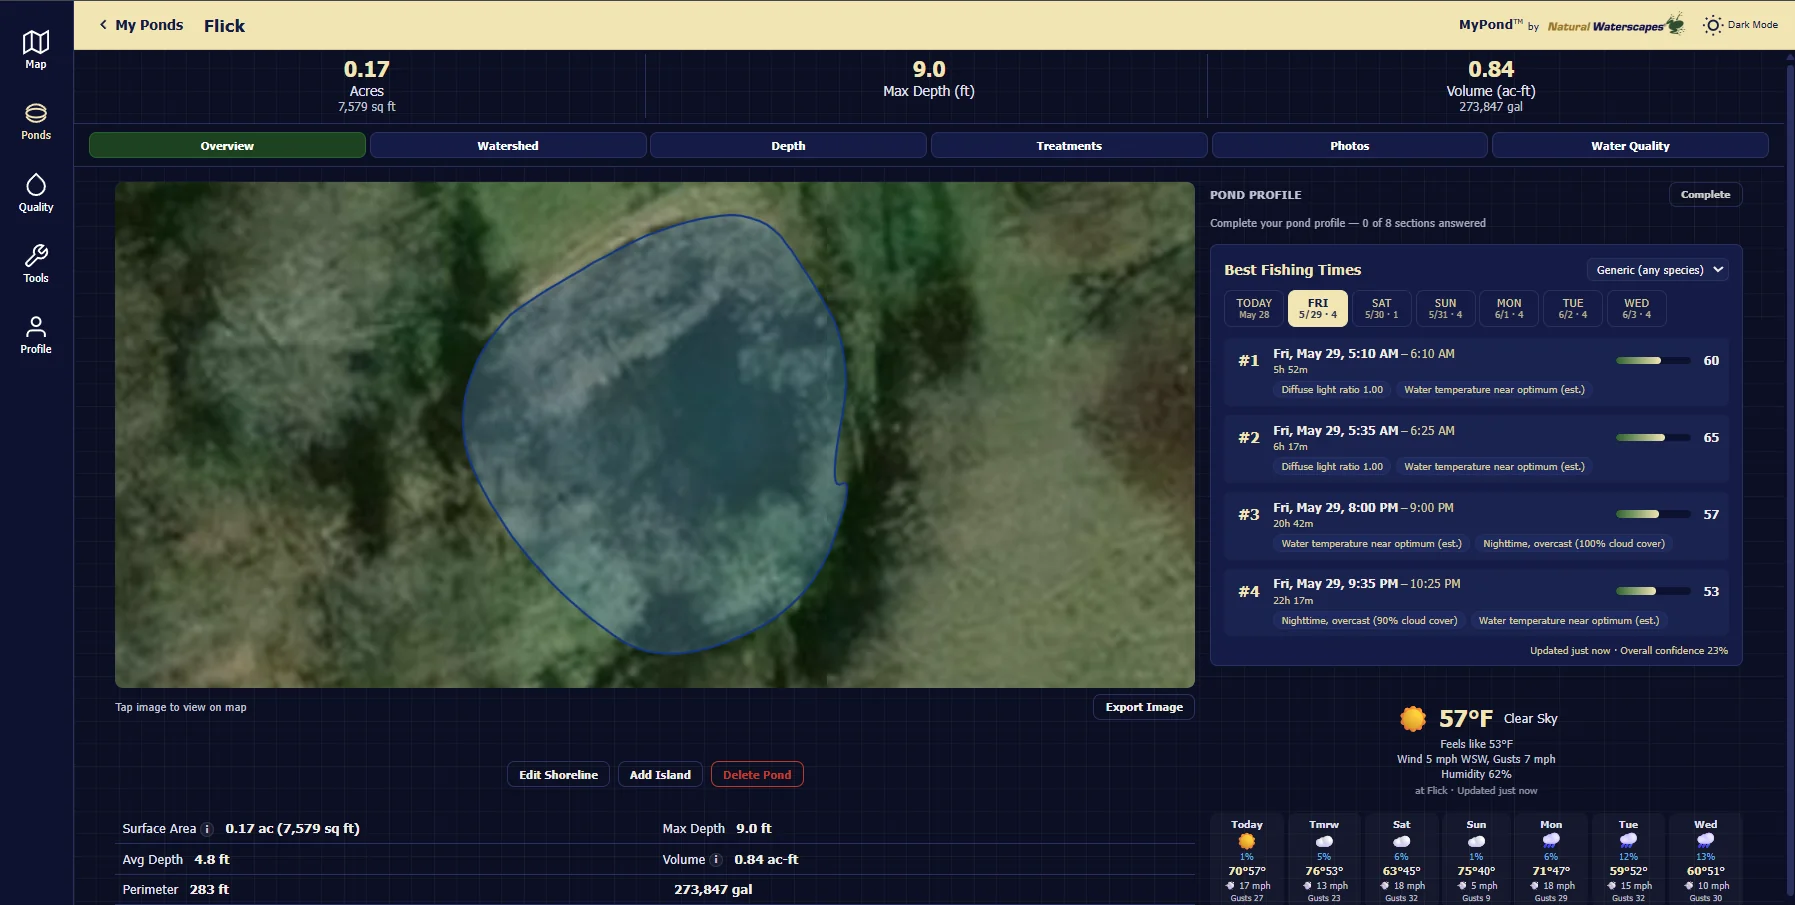Click Wed wind direction arrow, 10 mph

click(1689, 886)
